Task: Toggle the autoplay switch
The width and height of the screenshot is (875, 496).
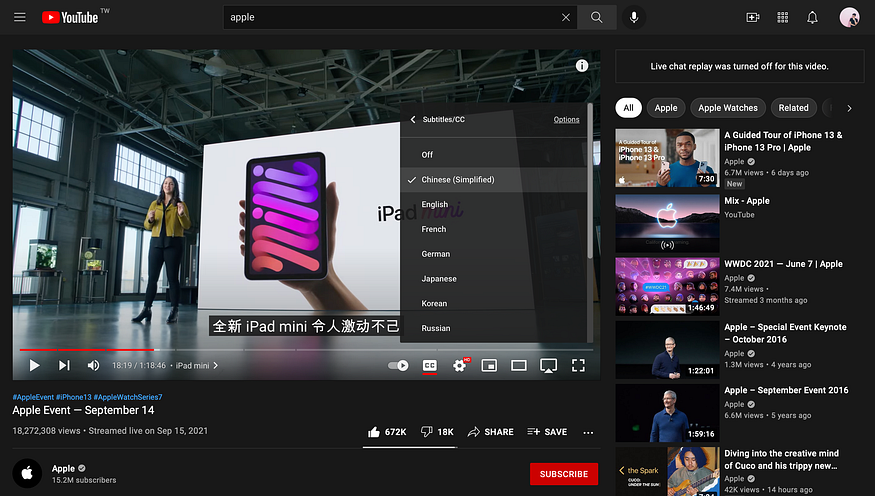Action: [398, 365]
